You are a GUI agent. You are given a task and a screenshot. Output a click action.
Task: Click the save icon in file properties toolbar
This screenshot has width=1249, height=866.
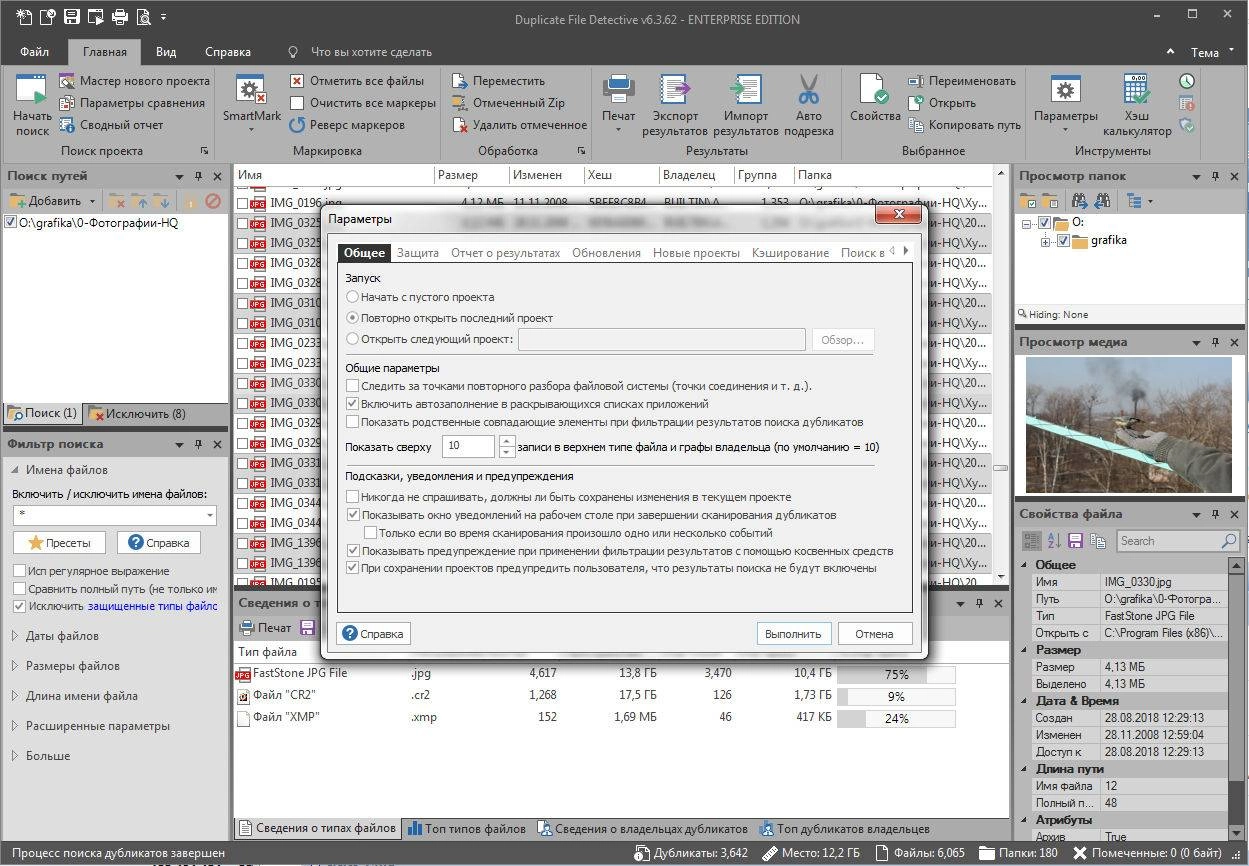(1075, 541)
